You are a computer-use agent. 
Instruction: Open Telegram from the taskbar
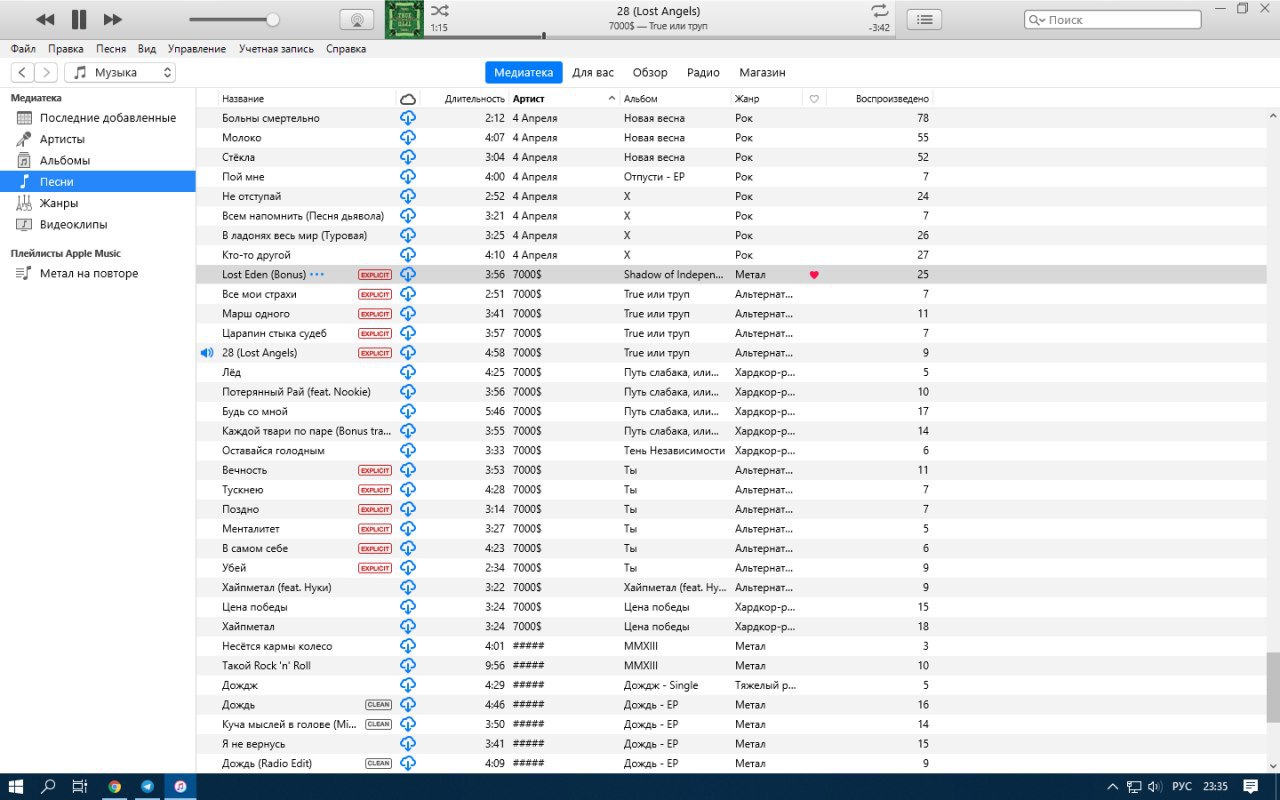coord(148,786)
